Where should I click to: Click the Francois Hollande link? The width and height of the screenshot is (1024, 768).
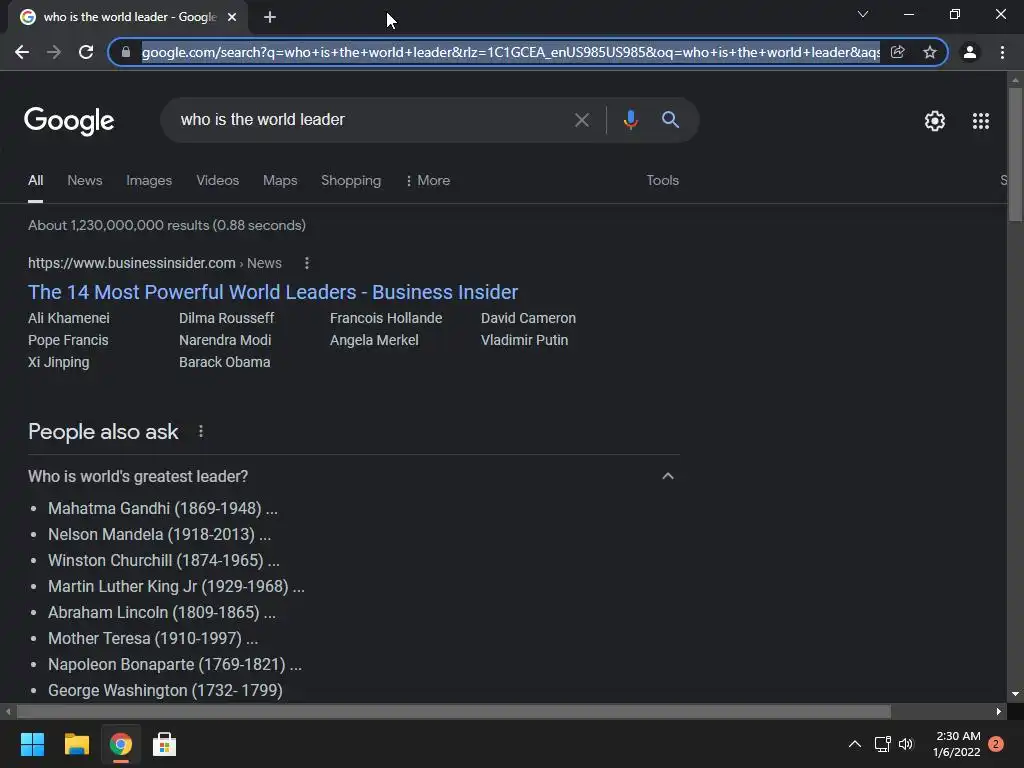tap(386, 318)
